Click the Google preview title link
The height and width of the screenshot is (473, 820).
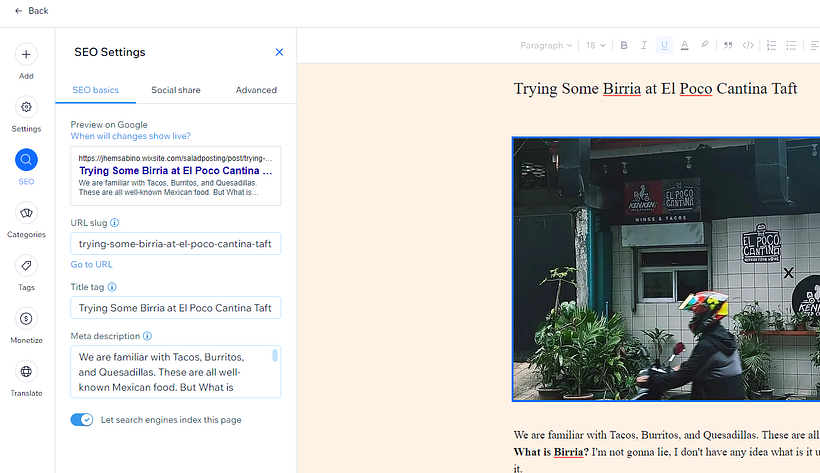pos(176,171)
